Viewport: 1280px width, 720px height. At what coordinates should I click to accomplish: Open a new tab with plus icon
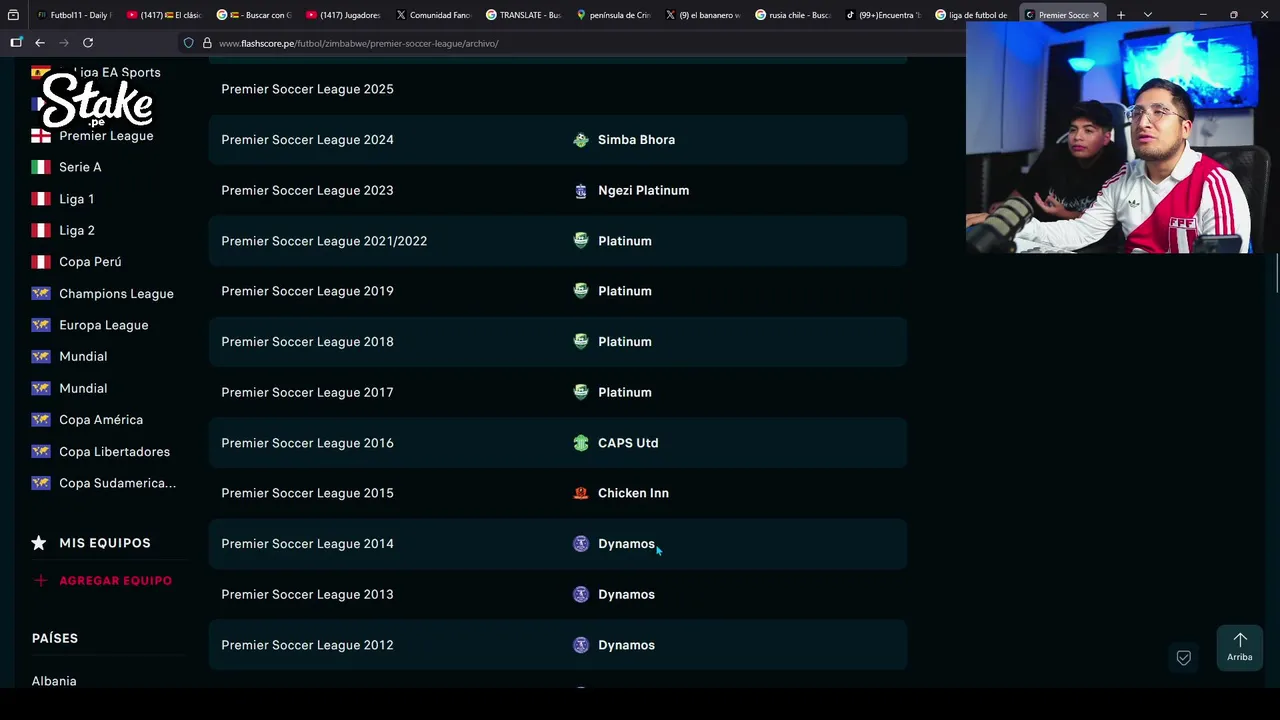click(1121, 15)
